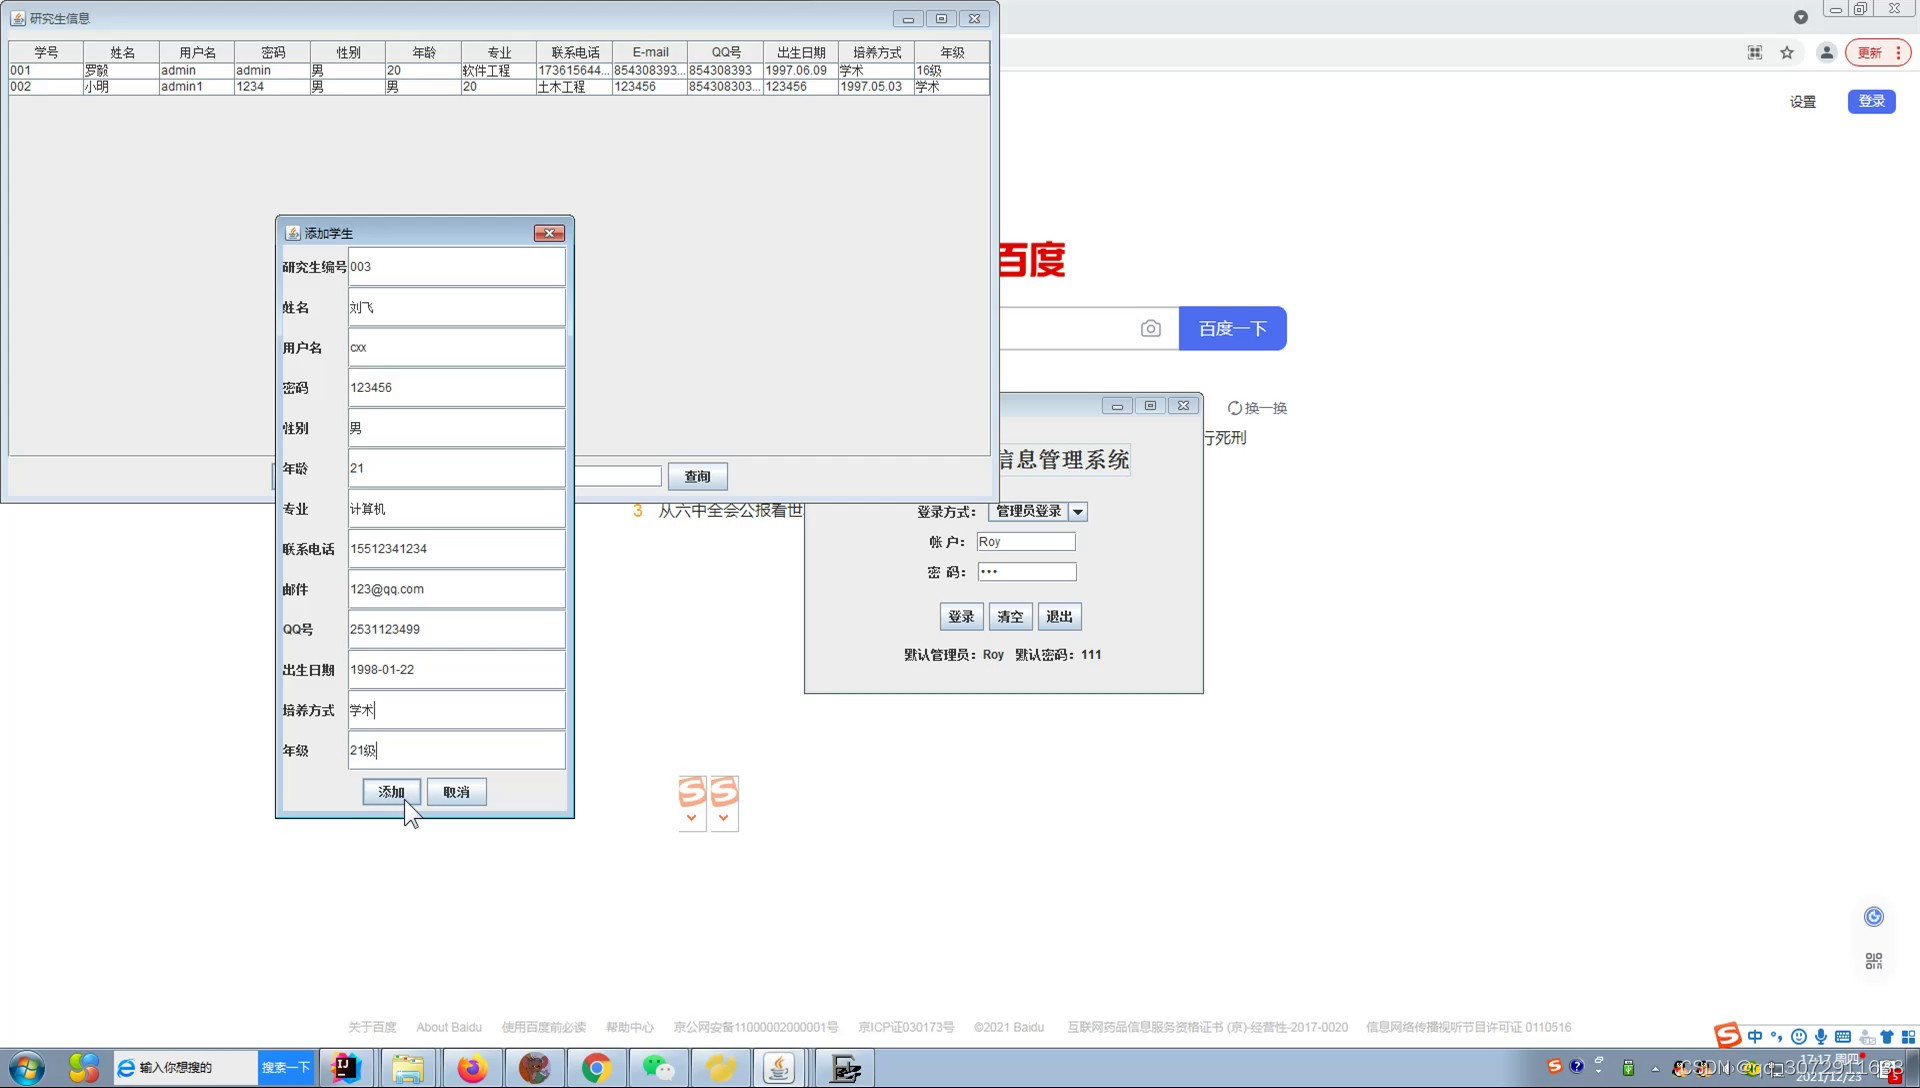This screenshot has height=1088, width=1920.
Task: Click the colorful four-petal taskbar icon
Action: (x=84, y=1068)
